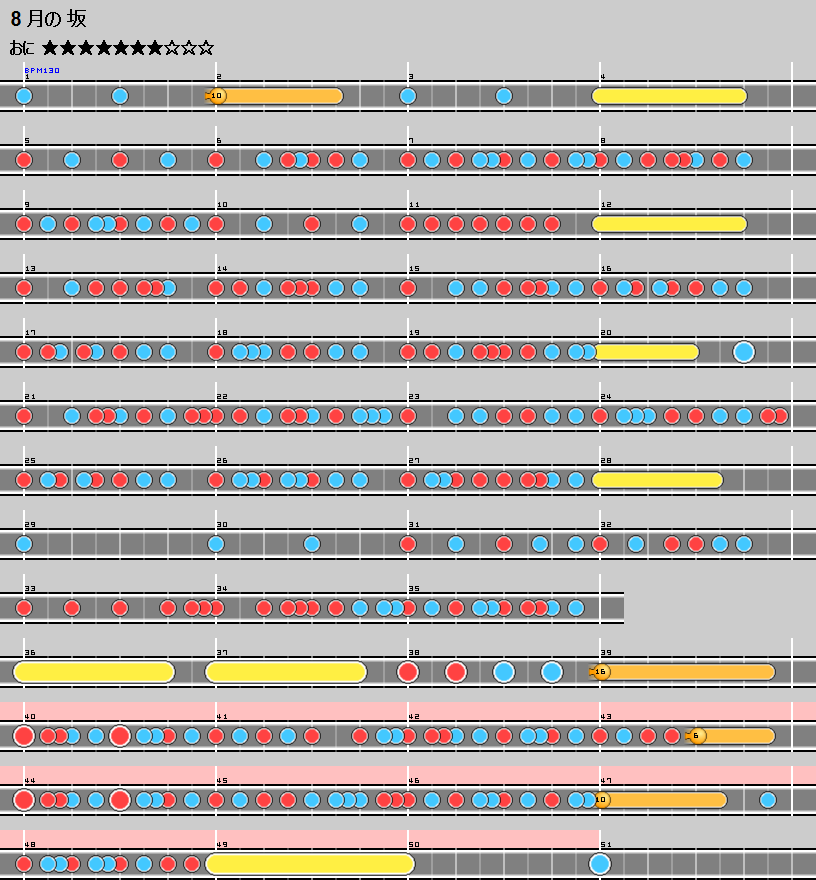Click the measure number 29 marker

(29, 525)
